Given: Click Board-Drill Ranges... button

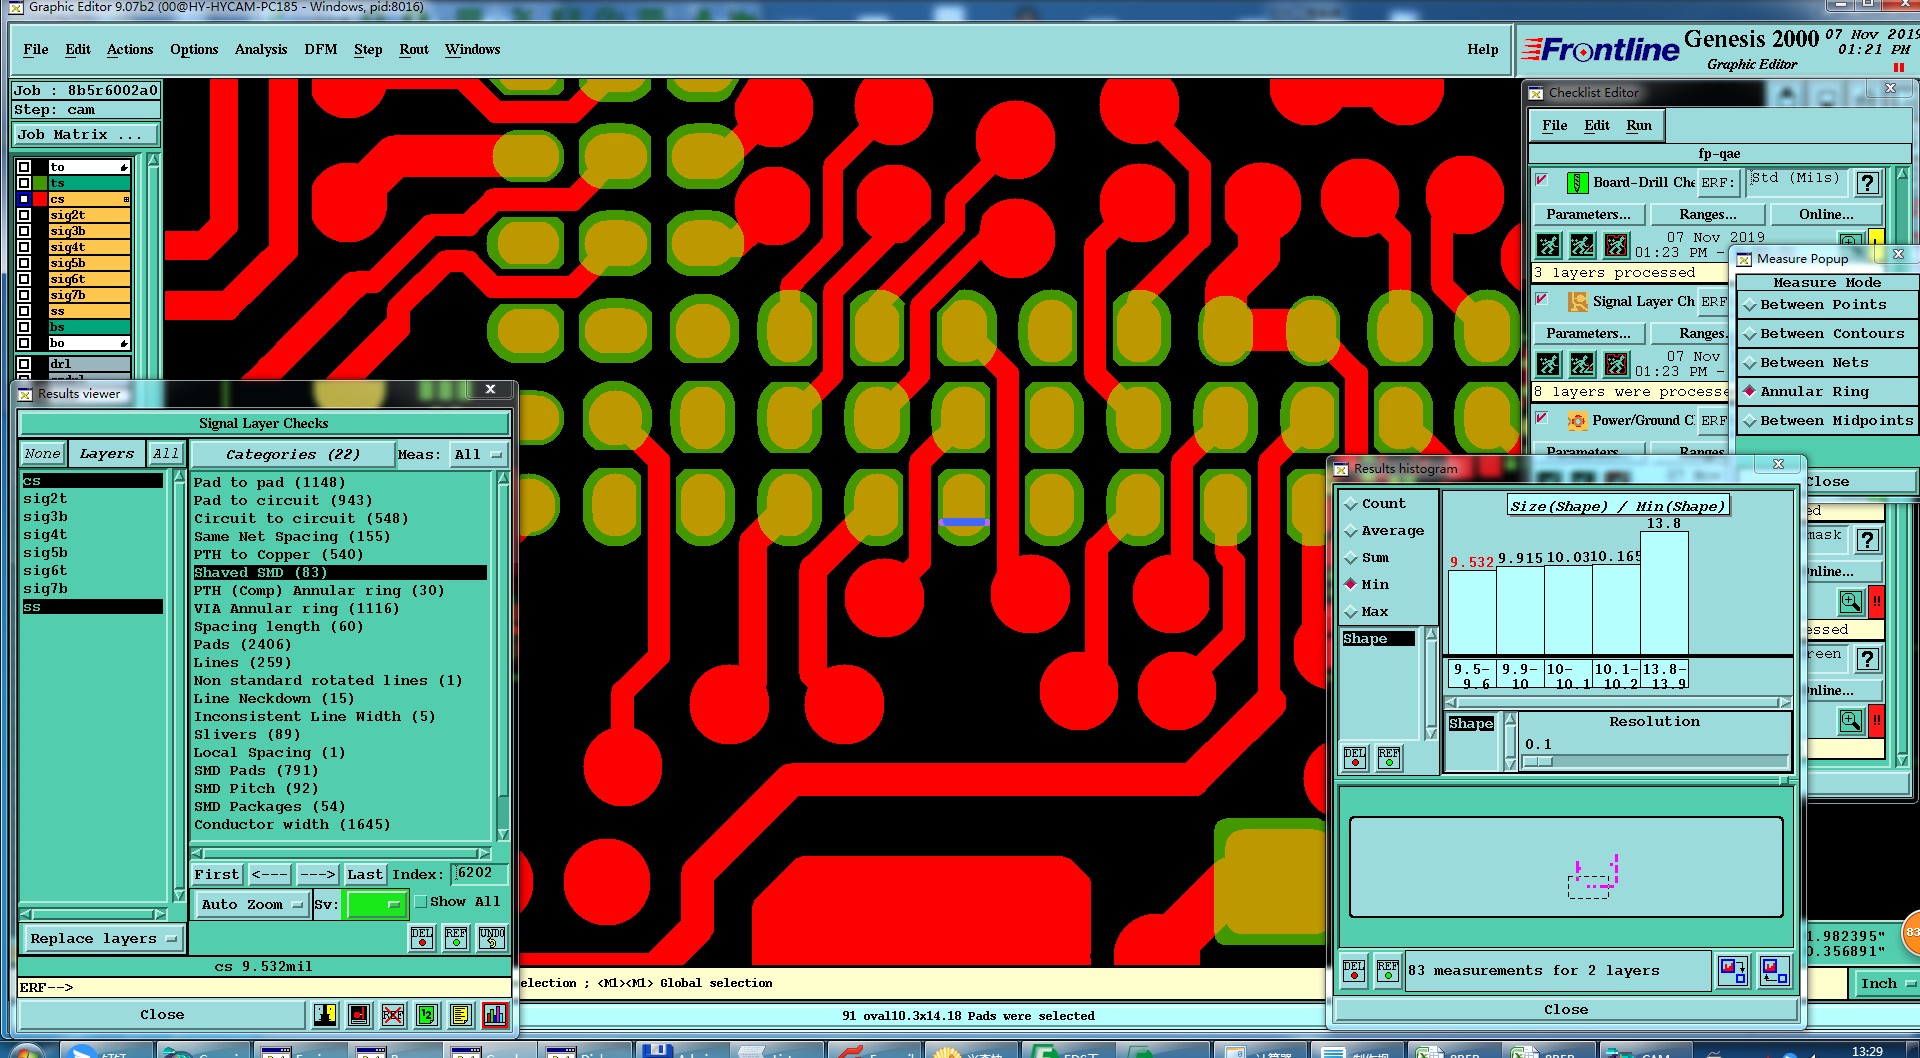Looking at the screenshot, I should point(1707,215).
